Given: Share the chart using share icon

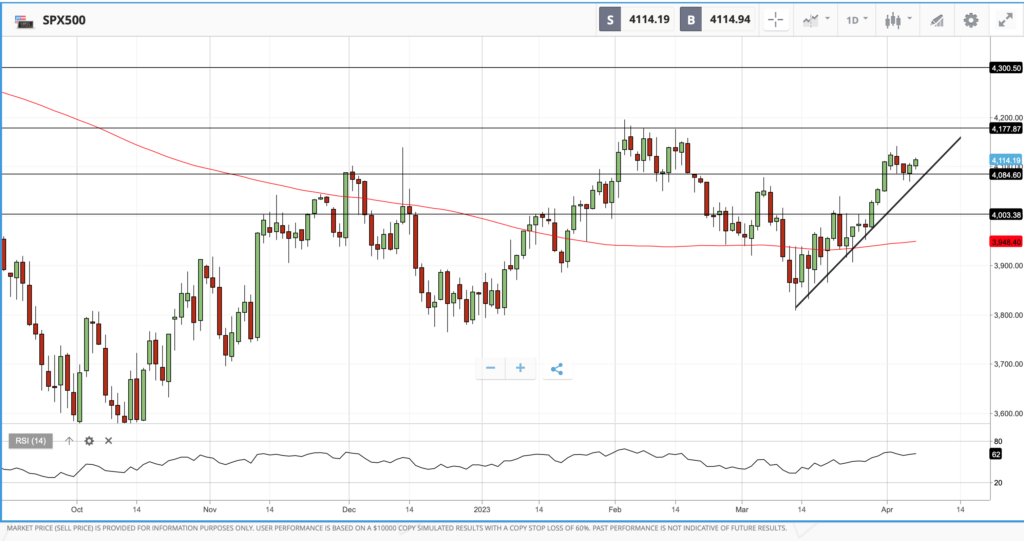Looking at the screenshot, I should 557,368.
